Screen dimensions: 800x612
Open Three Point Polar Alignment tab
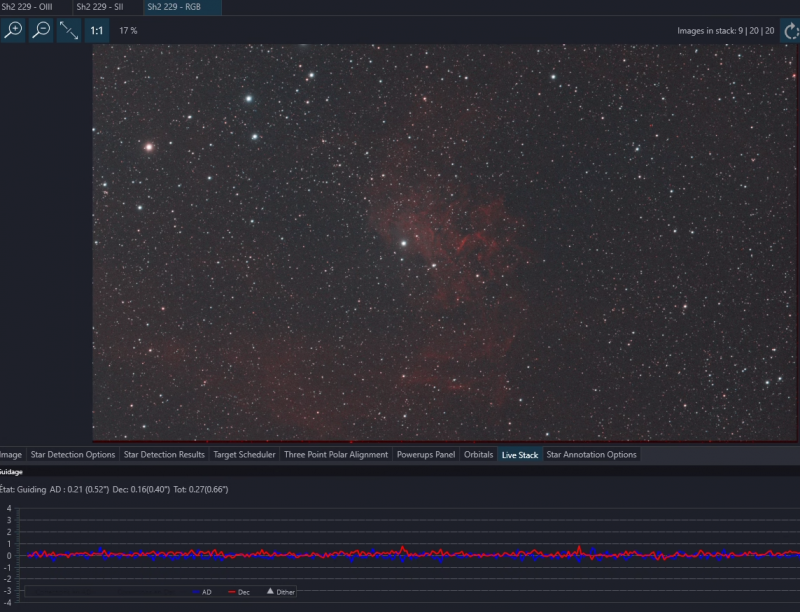coord(336,454)
